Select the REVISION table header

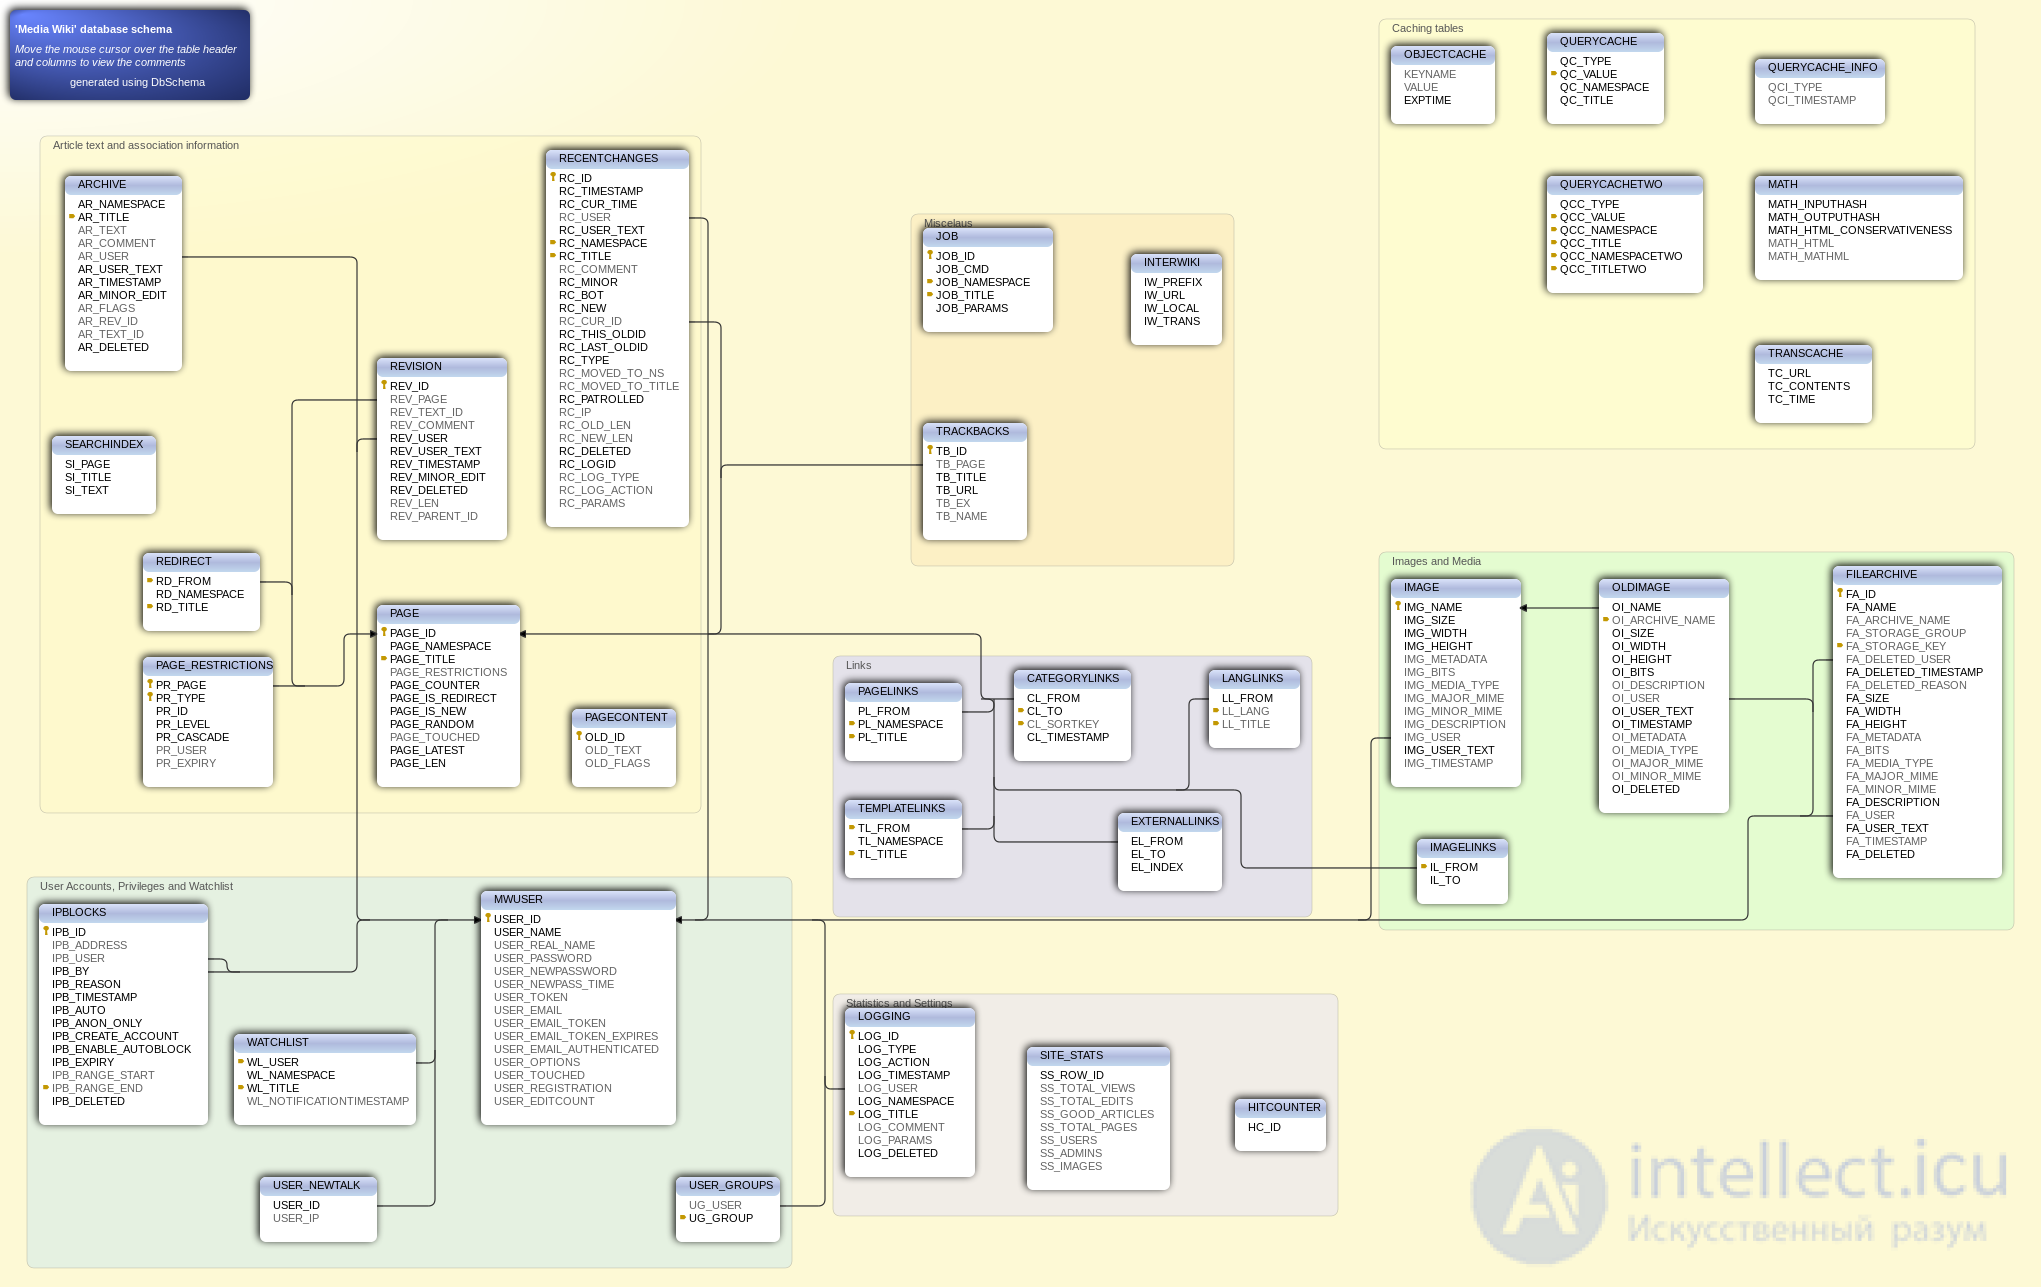(442, 366)
